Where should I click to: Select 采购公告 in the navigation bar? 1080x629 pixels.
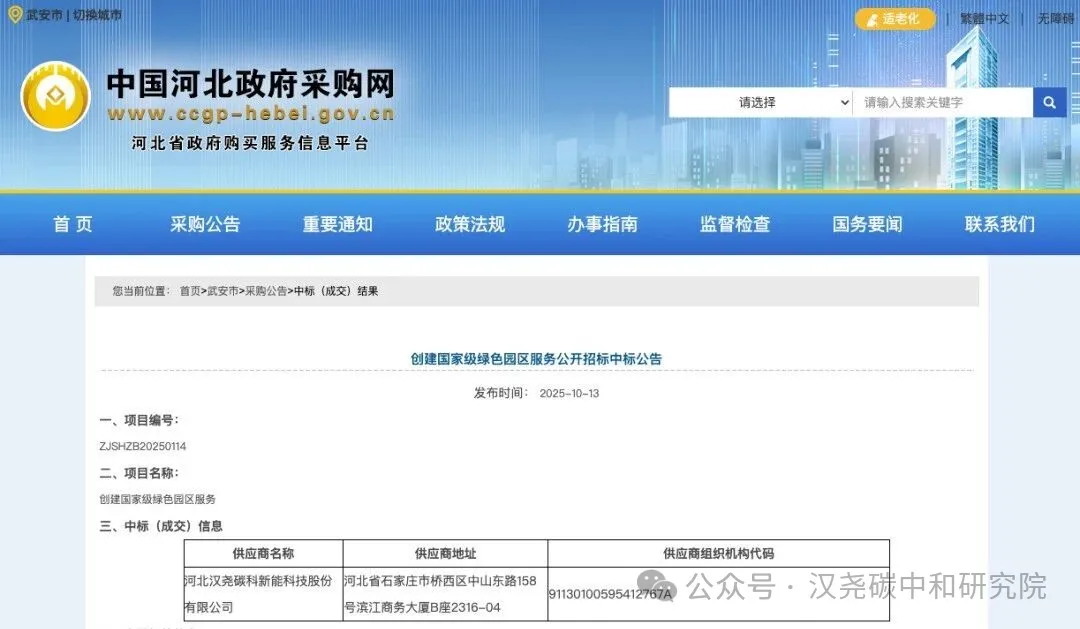coord(206,224)
